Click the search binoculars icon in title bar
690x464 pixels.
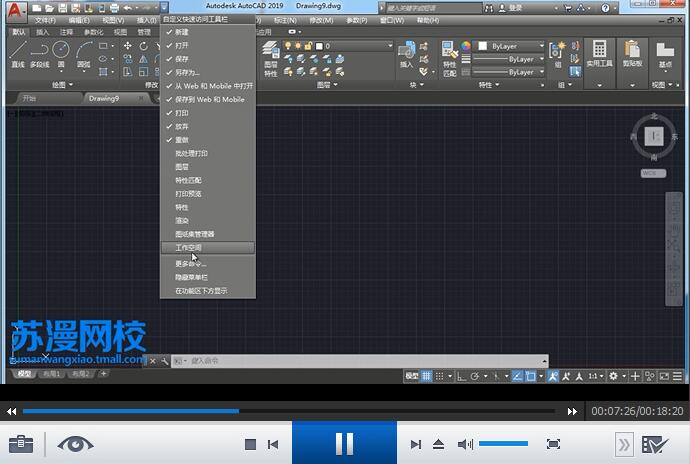(489, 8)
